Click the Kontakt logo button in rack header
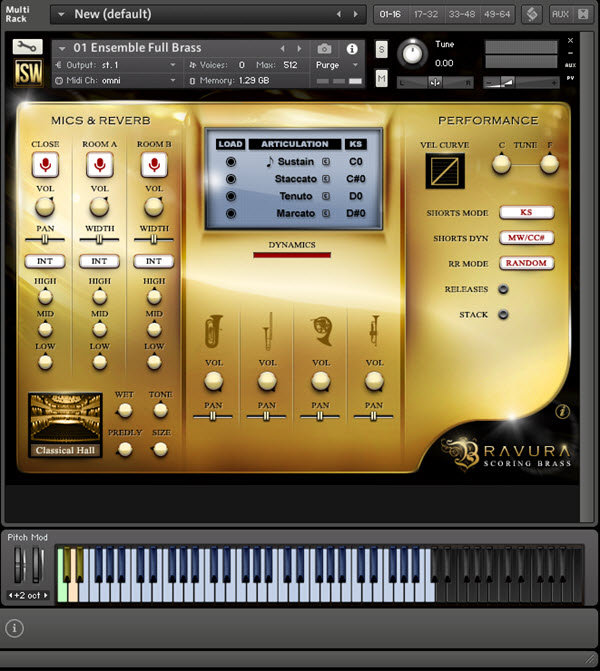Image resolution: width=600 pixels, height=671 pixels. [x=532, y=14]
